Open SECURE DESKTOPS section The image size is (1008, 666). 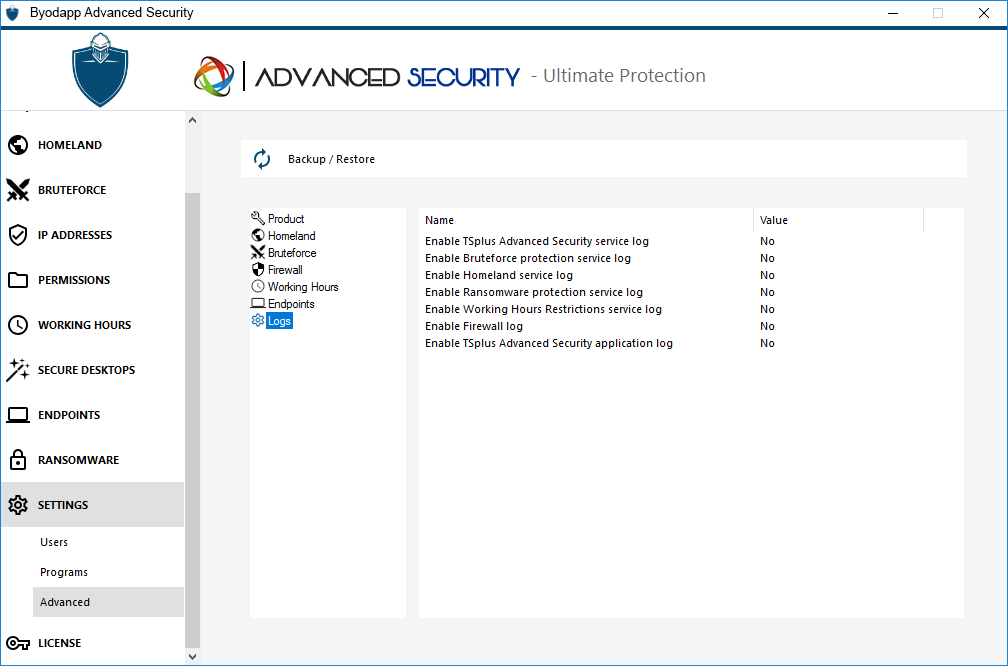(x=93, y=370)
